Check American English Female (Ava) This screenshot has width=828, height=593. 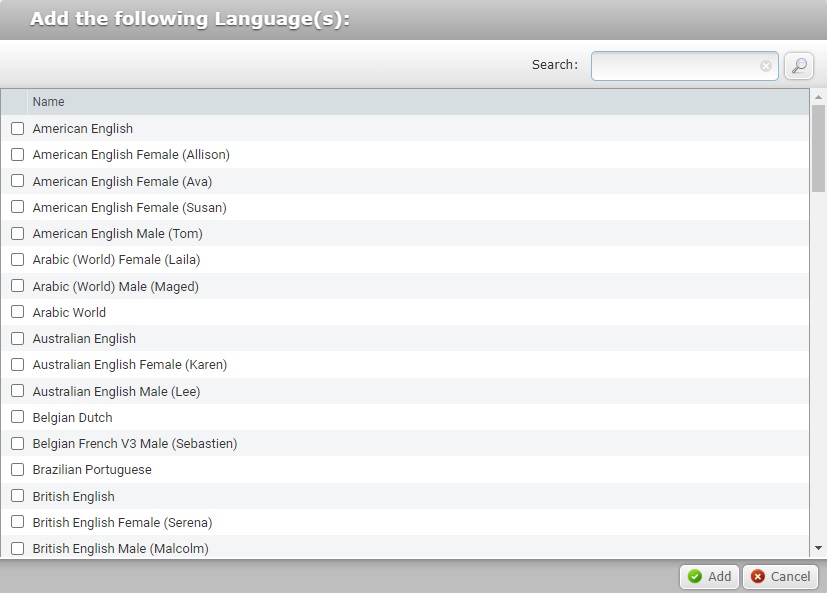[17, 181]
